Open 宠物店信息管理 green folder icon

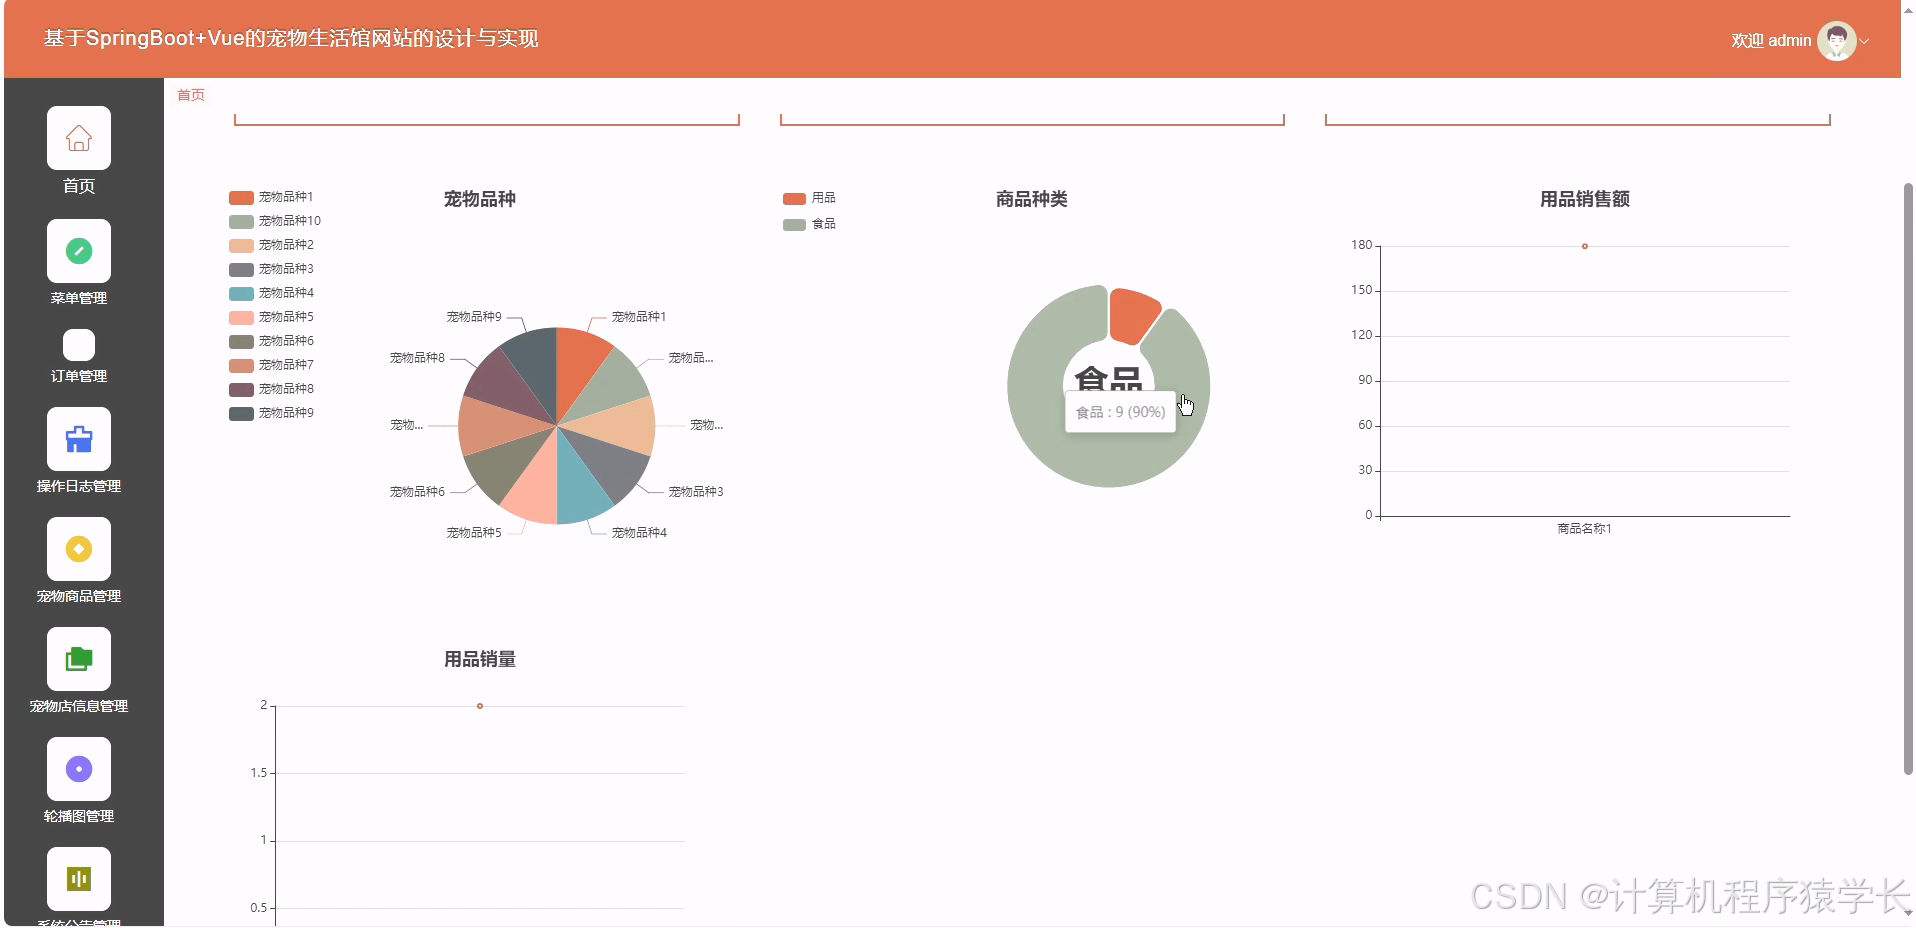[79, 659]
